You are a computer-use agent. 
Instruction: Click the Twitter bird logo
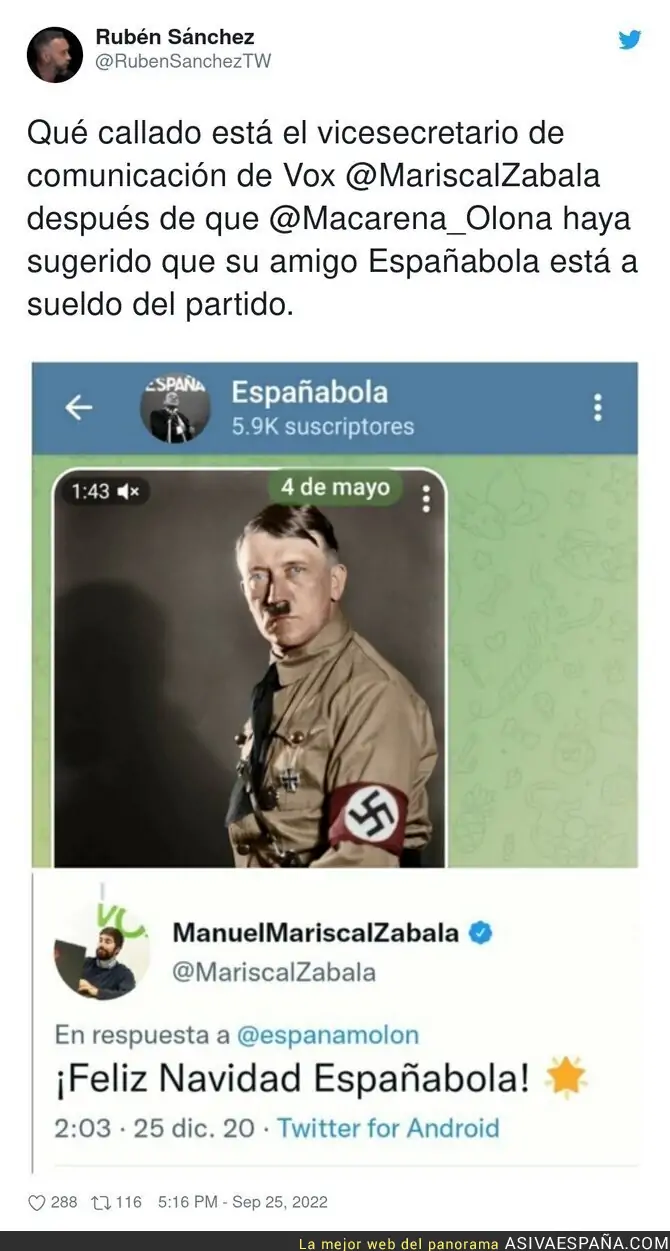tap(629, 40)
